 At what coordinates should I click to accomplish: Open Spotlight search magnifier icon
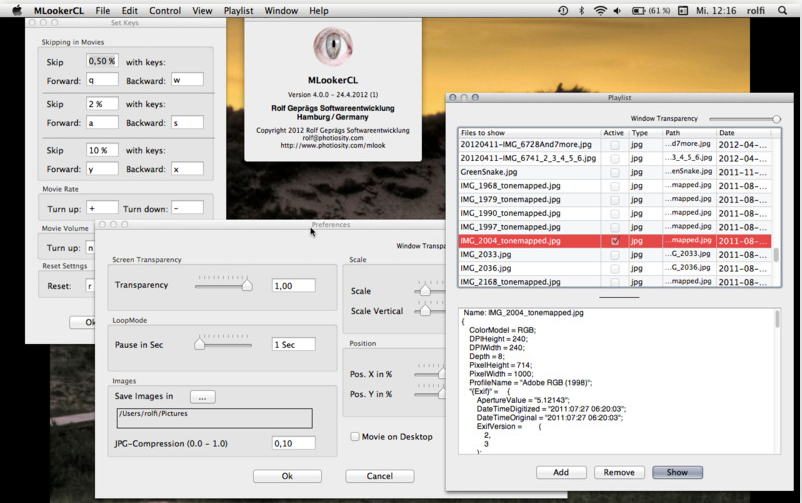pos(782,10)
